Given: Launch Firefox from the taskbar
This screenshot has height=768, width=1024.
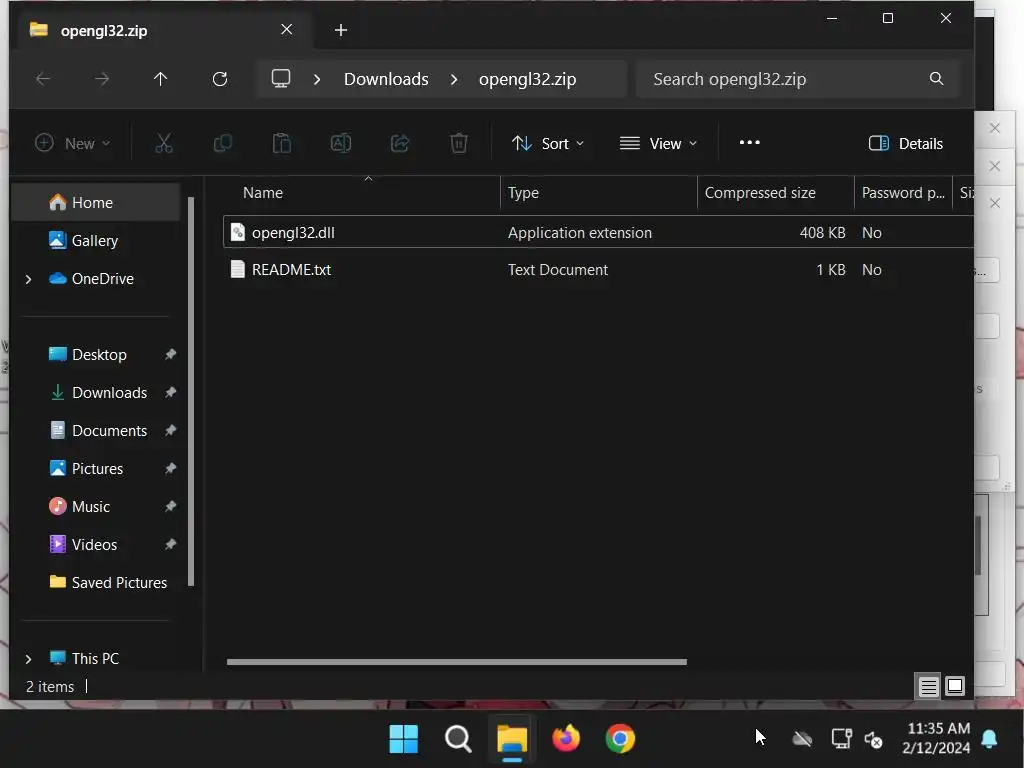Looking at the screenshot, I should pos(566,739).
